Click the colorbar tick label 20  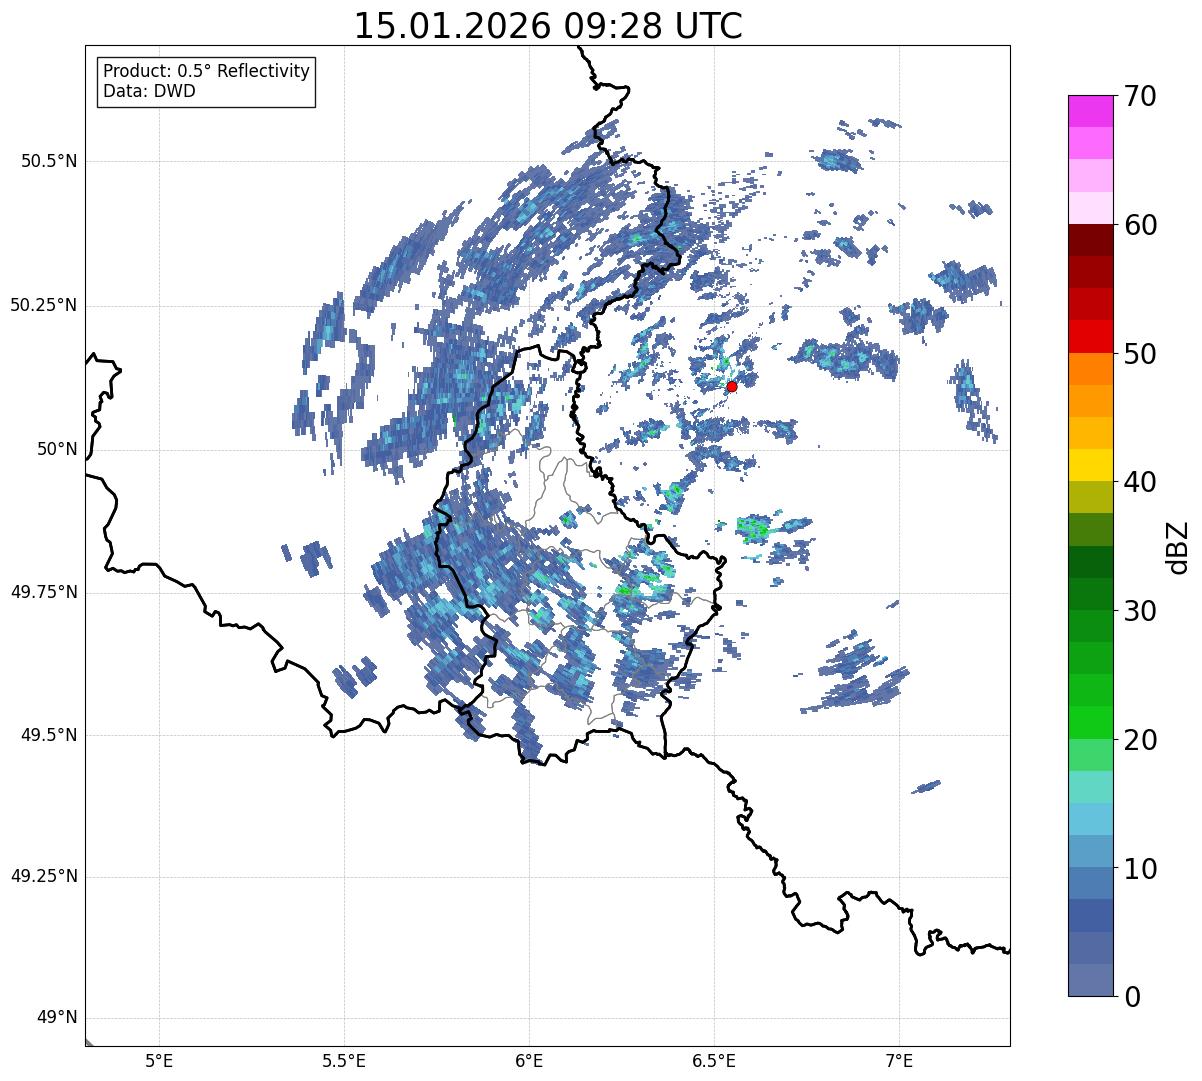point(1140,740)
